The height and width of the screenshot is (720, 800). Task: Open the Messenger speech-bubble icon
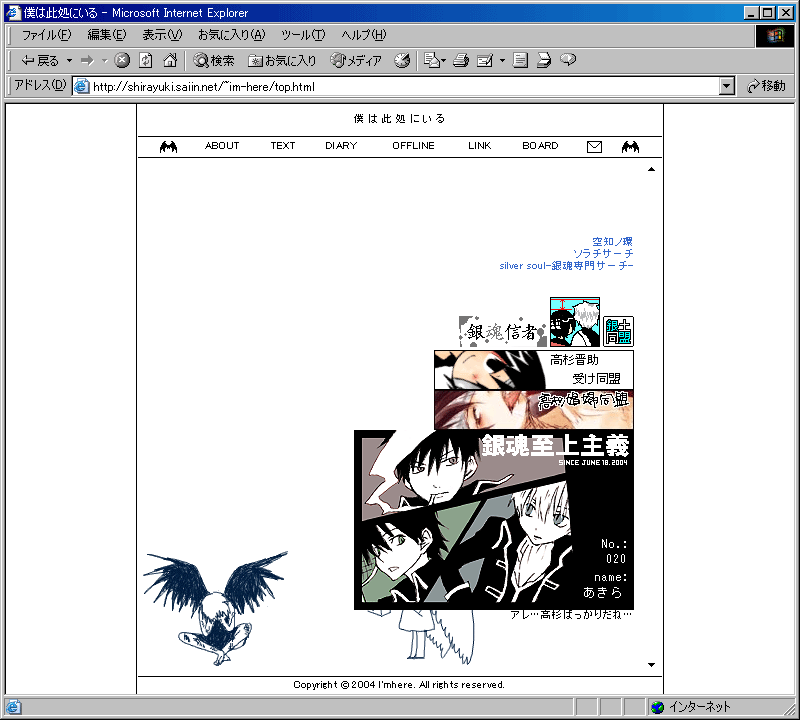pos(568,60)
